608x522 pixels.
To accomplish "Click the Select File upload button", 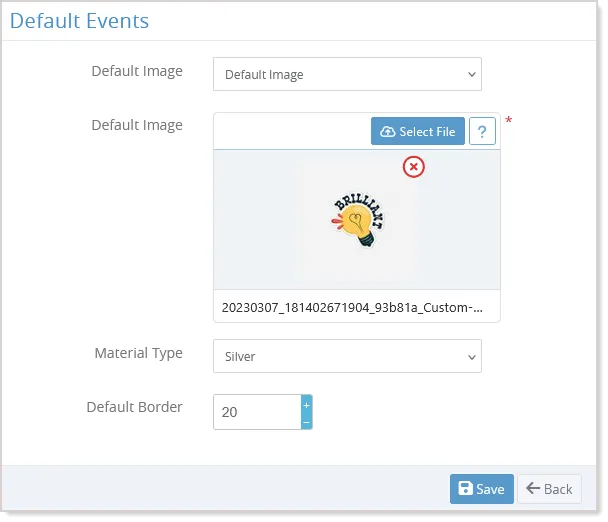I will [418, 131].
